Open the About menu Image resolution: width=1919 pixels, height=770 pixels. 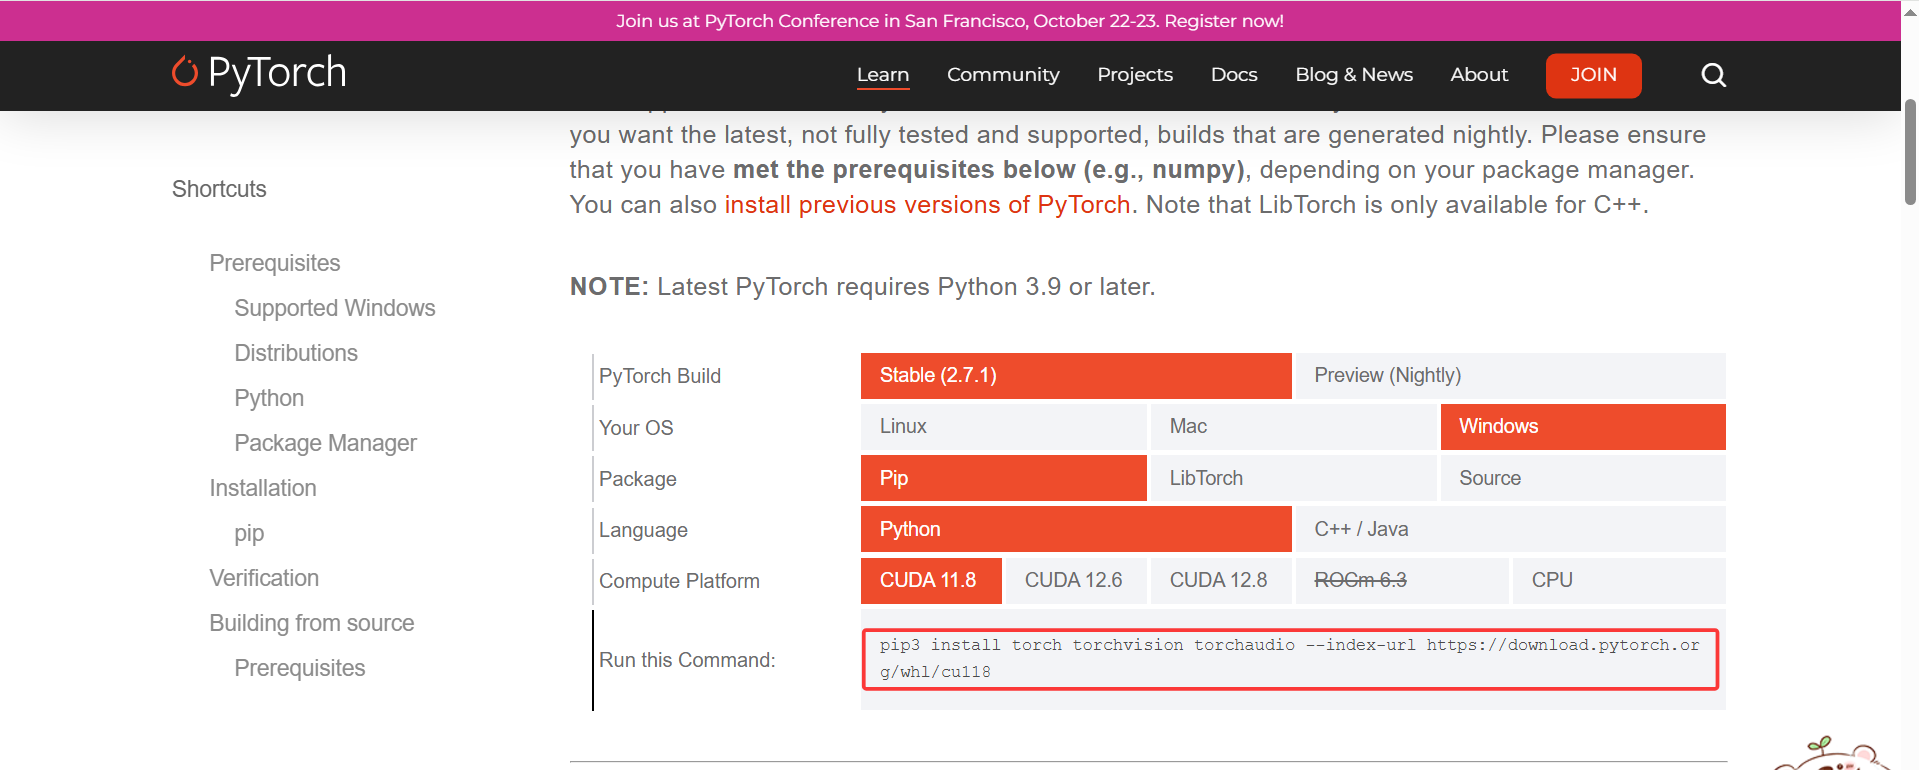click(x=1479, y=75)
